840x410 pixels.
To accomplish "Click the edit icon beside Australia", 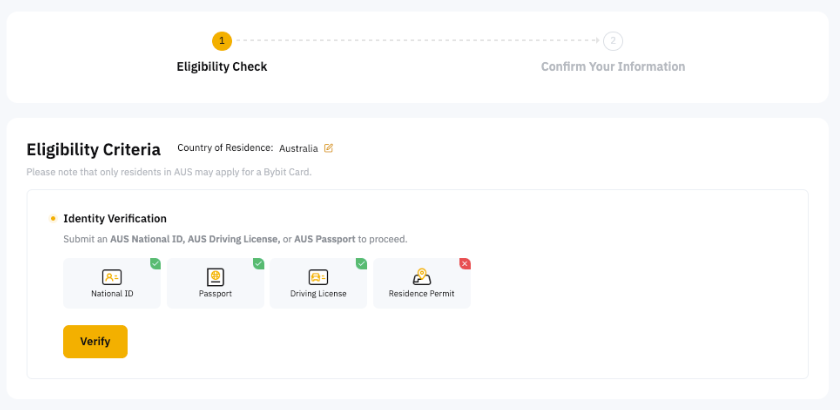I will [x=328, y=148].
